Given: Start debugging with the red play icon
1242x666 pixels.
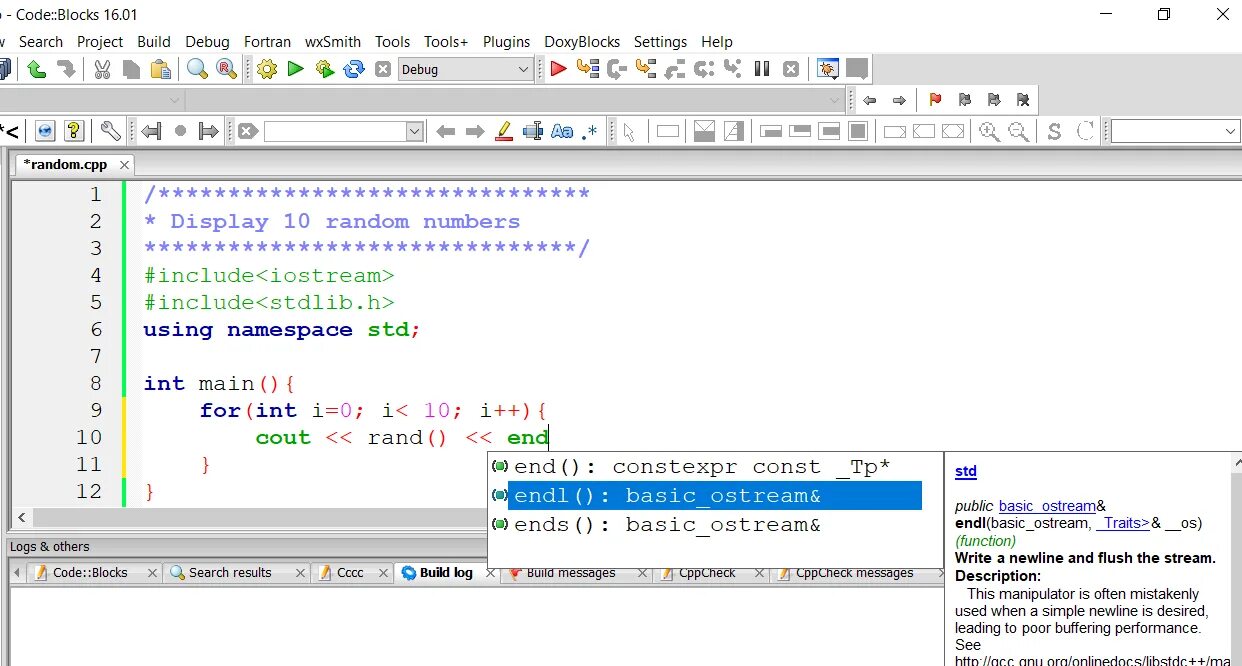Looking at the screenshot, I should [559, 69].
